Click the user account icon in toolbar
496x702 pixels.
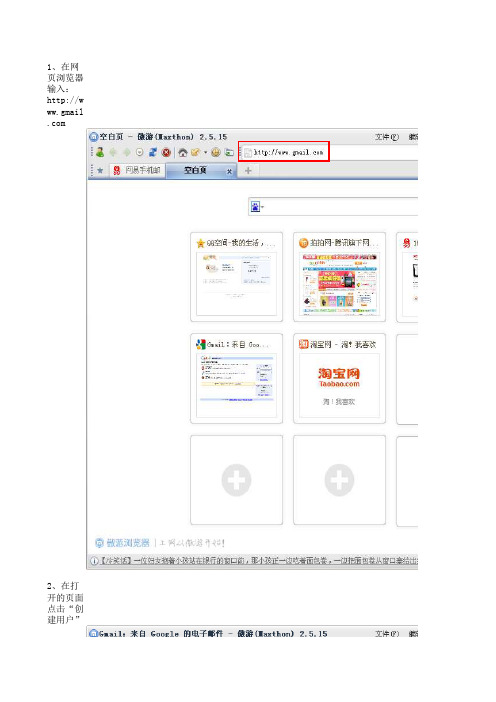point(100,152)
